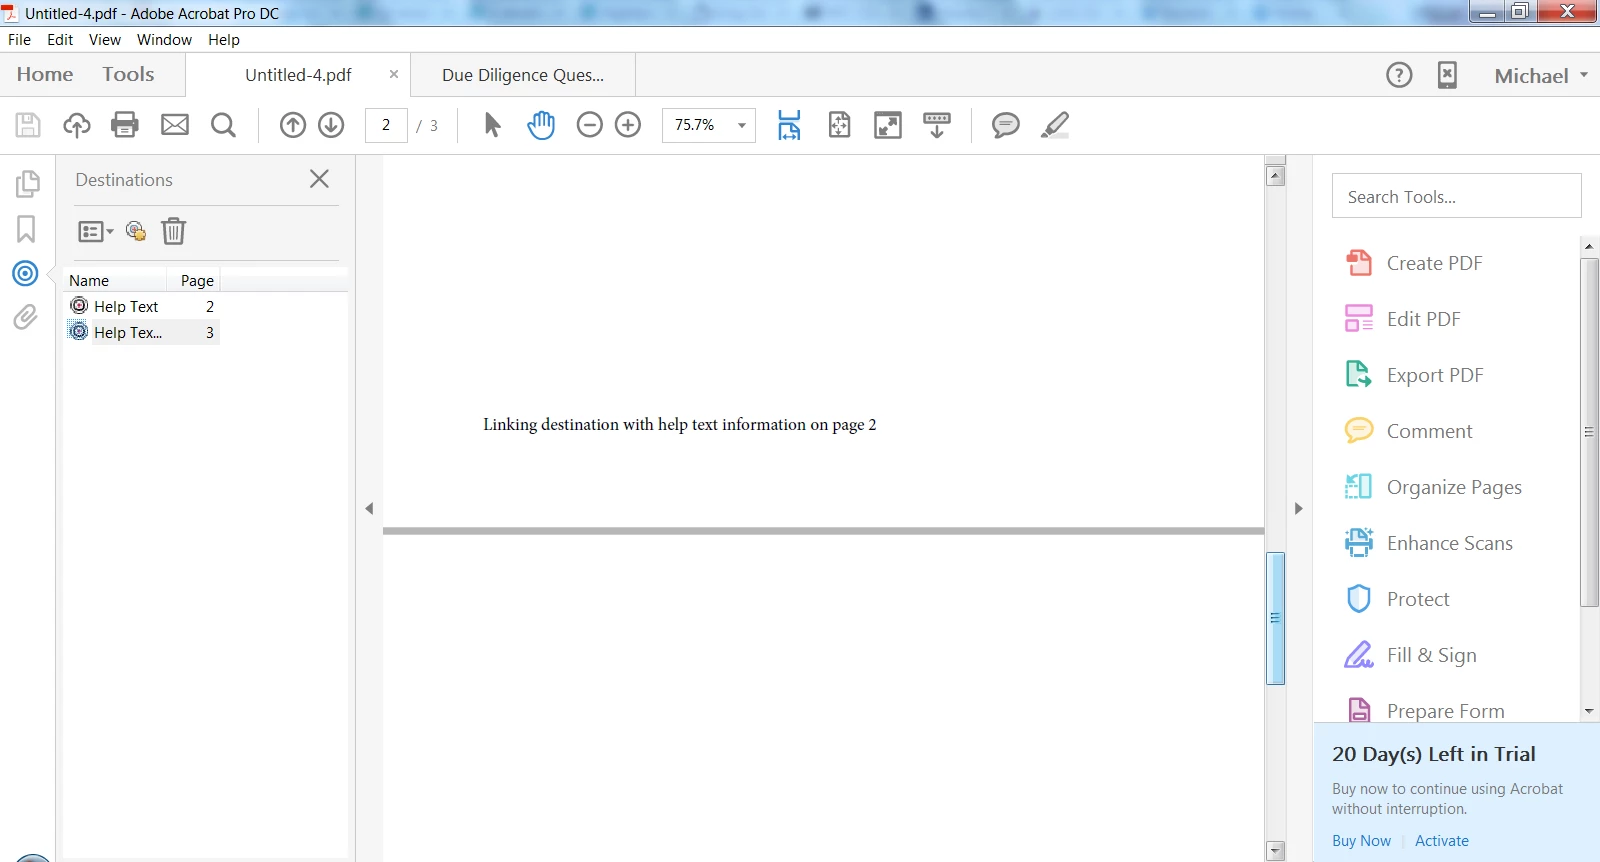Viewport: 1600px width, 862px height.
Task: Open the Export PDF tool
Action: (1414, 375)
